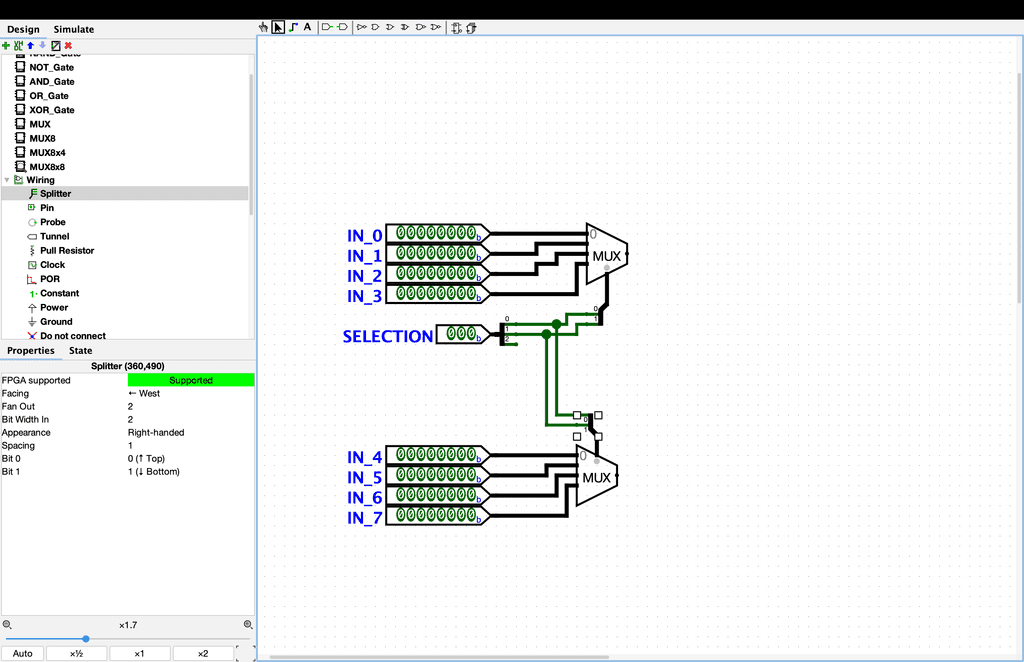Collapse the Wiring library folder
Screen dimensions: 1024x662
(x=7, y=180)
